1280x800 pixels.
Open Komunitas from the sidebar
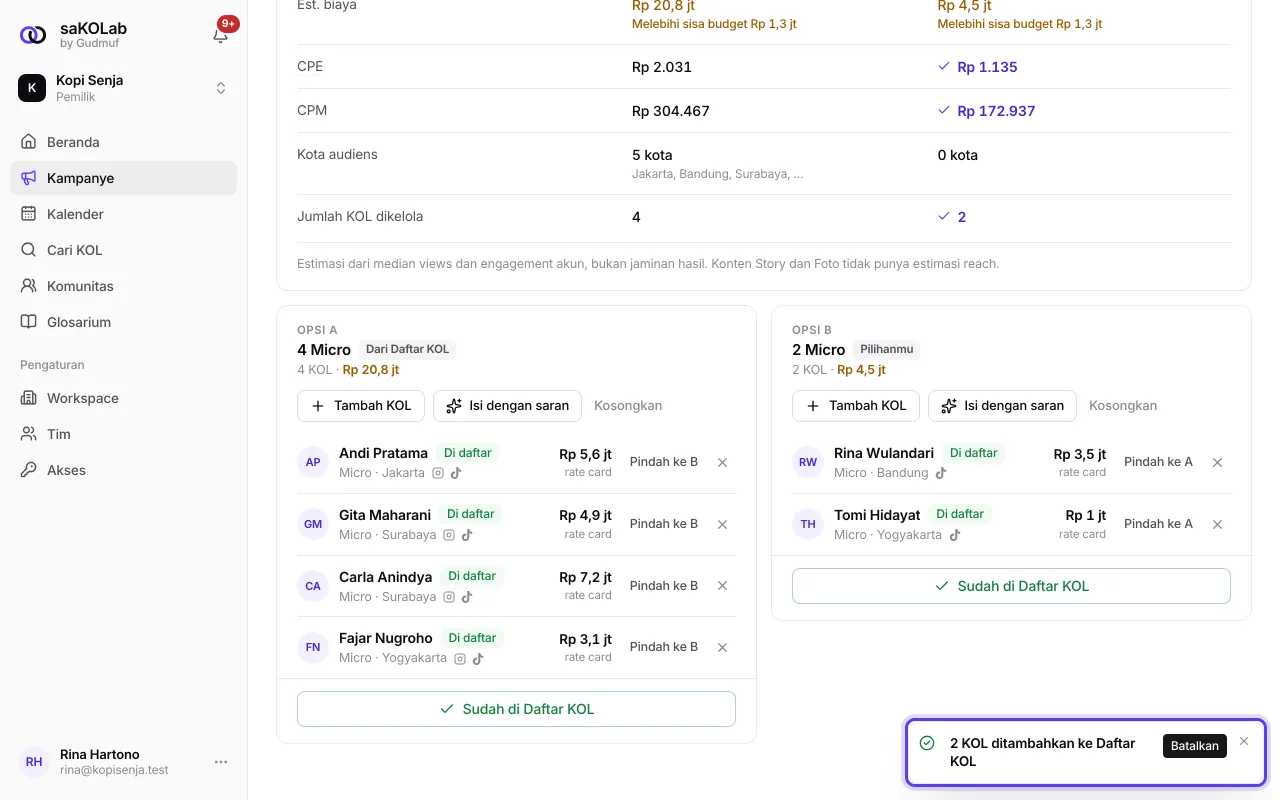pyautogui.click(x=124, y=286)
